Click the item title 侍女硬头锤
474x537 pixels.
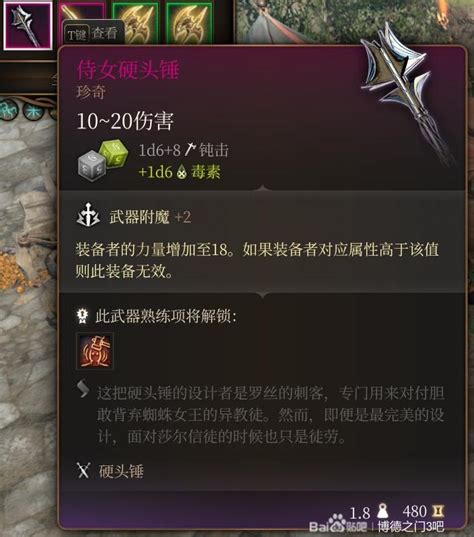click(128, 70)
